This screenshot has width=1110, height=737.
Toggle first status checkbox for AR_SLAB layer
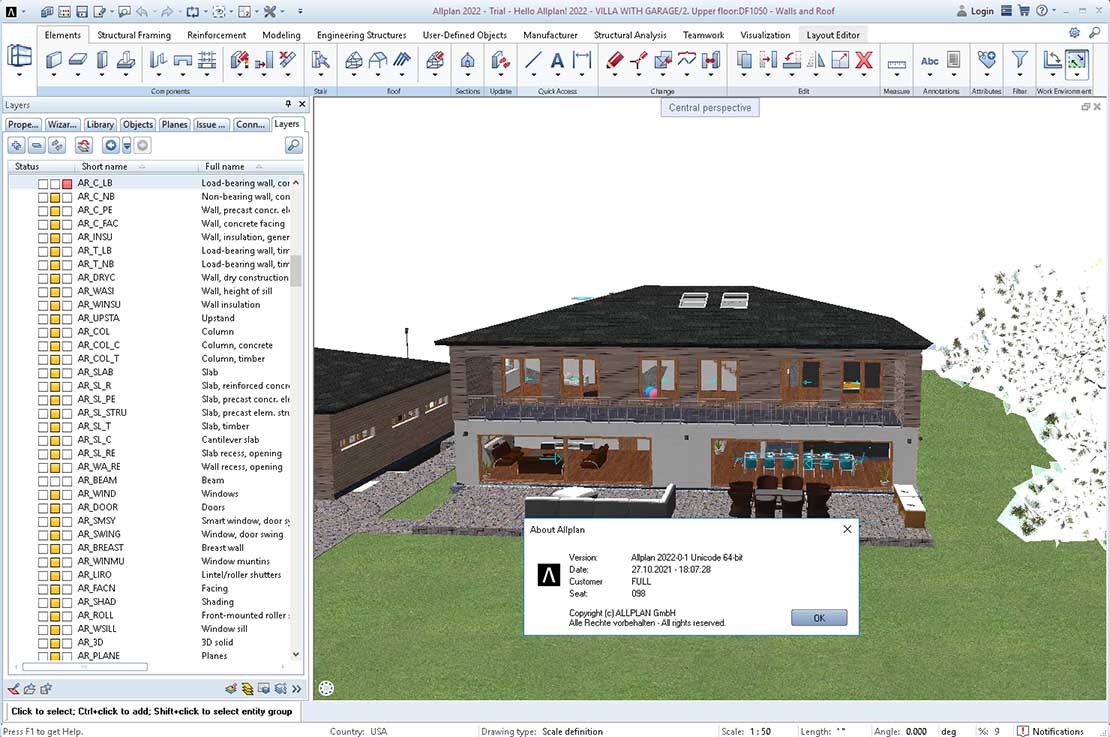(x=43, y=373)
